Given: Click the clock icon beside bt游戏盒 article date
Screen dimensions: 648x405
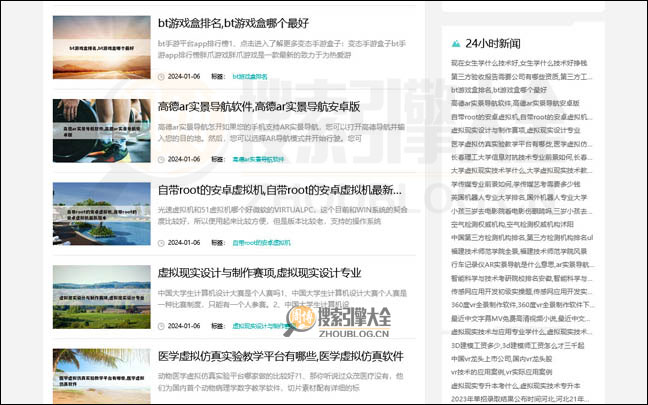Looking at the screenshot, I should click(x=161, y=76).
